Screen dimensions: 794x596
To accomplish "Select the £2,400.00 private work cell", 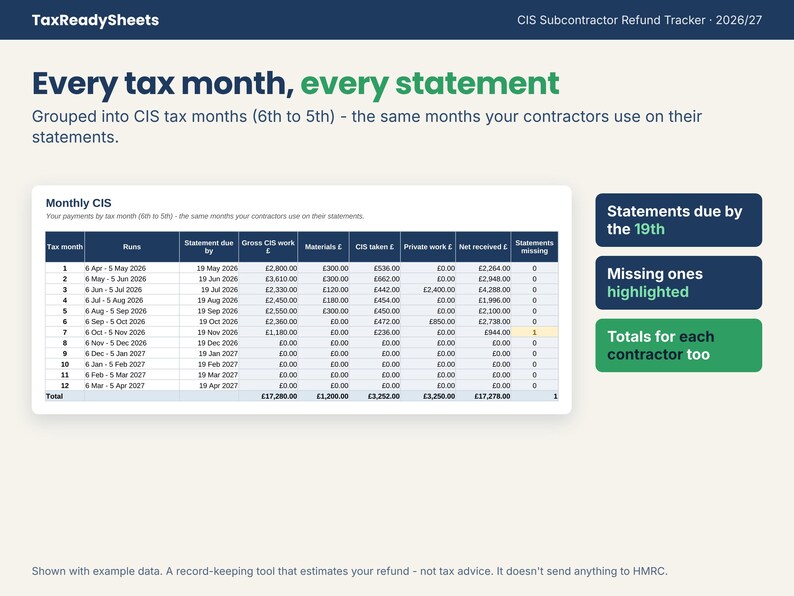I will click(x=427, y=290).
